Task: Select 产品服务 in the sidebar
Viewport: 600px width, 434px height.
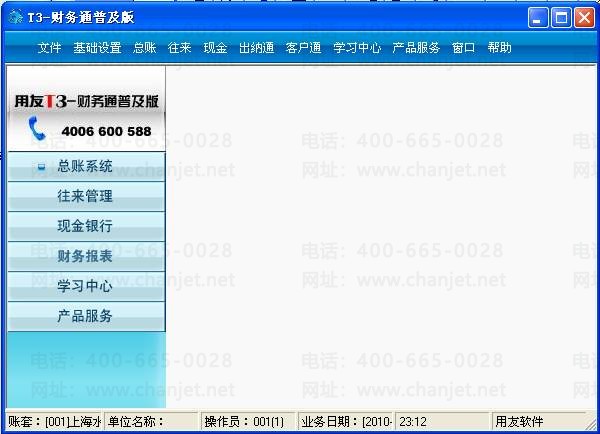Action: 86,316
